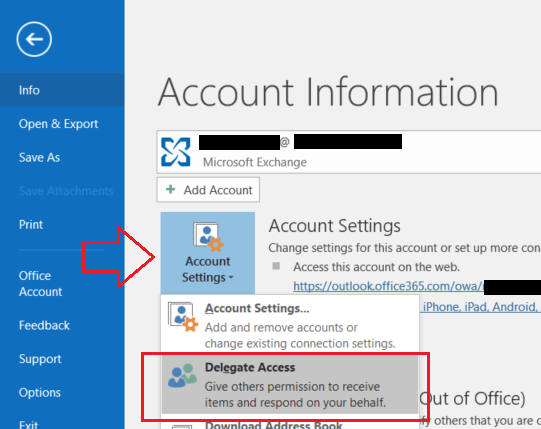Open the Account Settings dropdown button
The height and width of the screenshot is (429, 541).
click(x=208, y=253)
